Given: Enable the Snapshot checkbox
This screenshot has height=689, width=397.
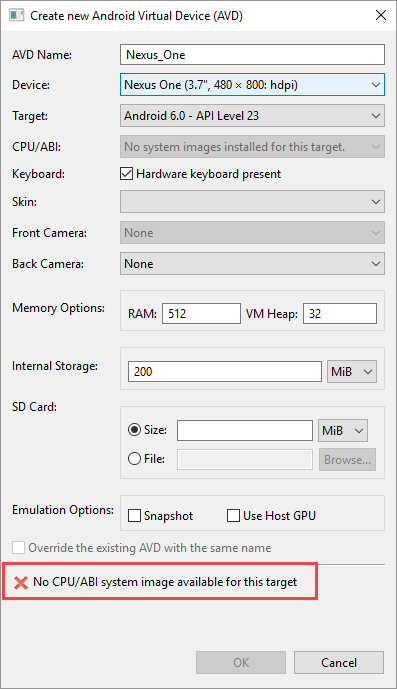Looking at the screenshot, I should [x=135, y=515].
